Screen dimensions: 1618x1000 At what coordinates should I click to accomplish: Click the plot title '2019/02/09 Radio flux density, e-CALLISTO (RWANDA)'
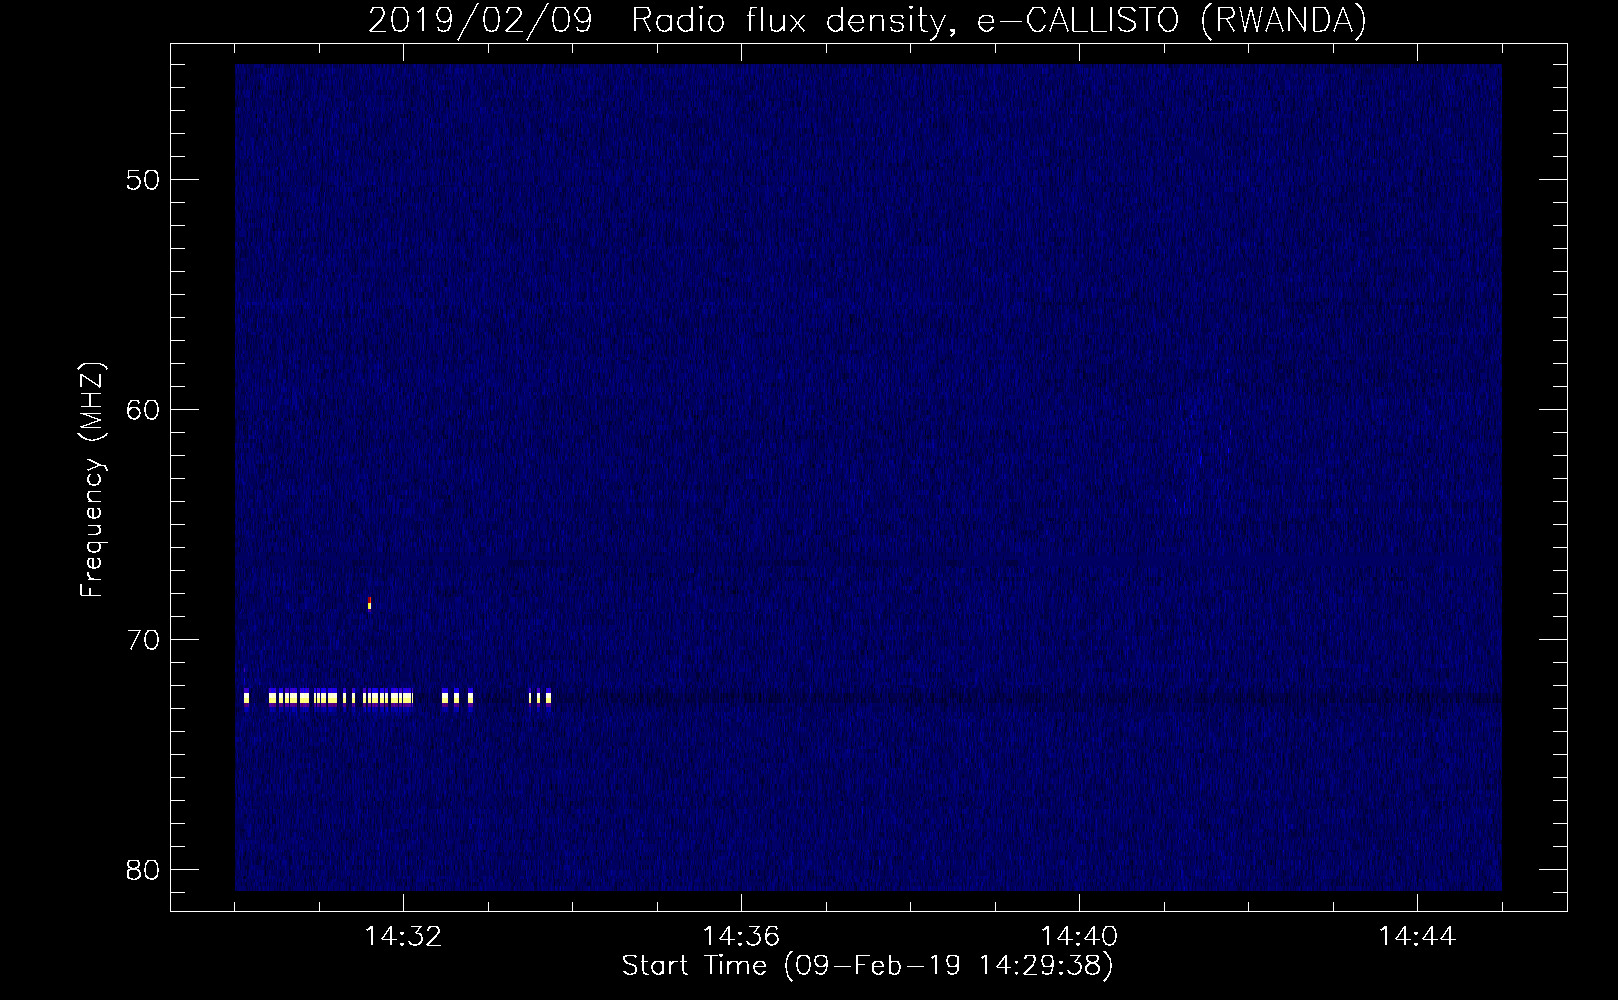click(867, 20)
